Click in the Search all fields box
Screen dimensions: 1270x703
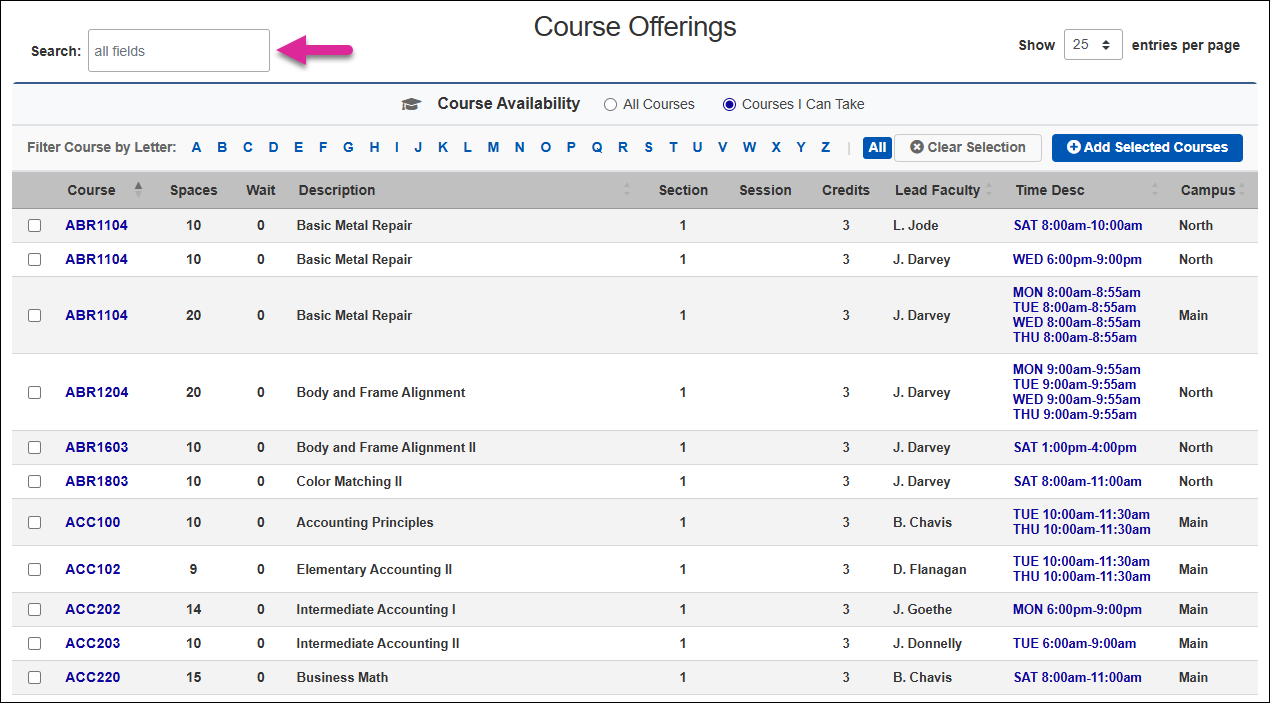pyautogui.click(x=179, y=51)
